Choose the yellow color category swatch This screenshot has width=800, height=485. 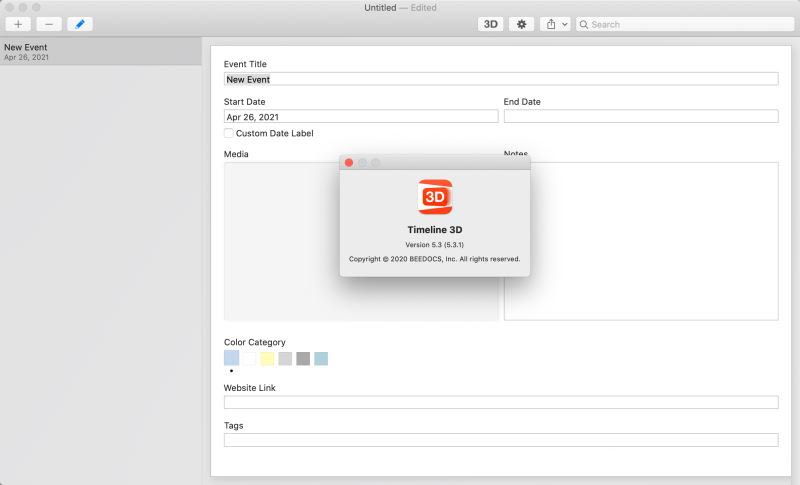(267, 359)
